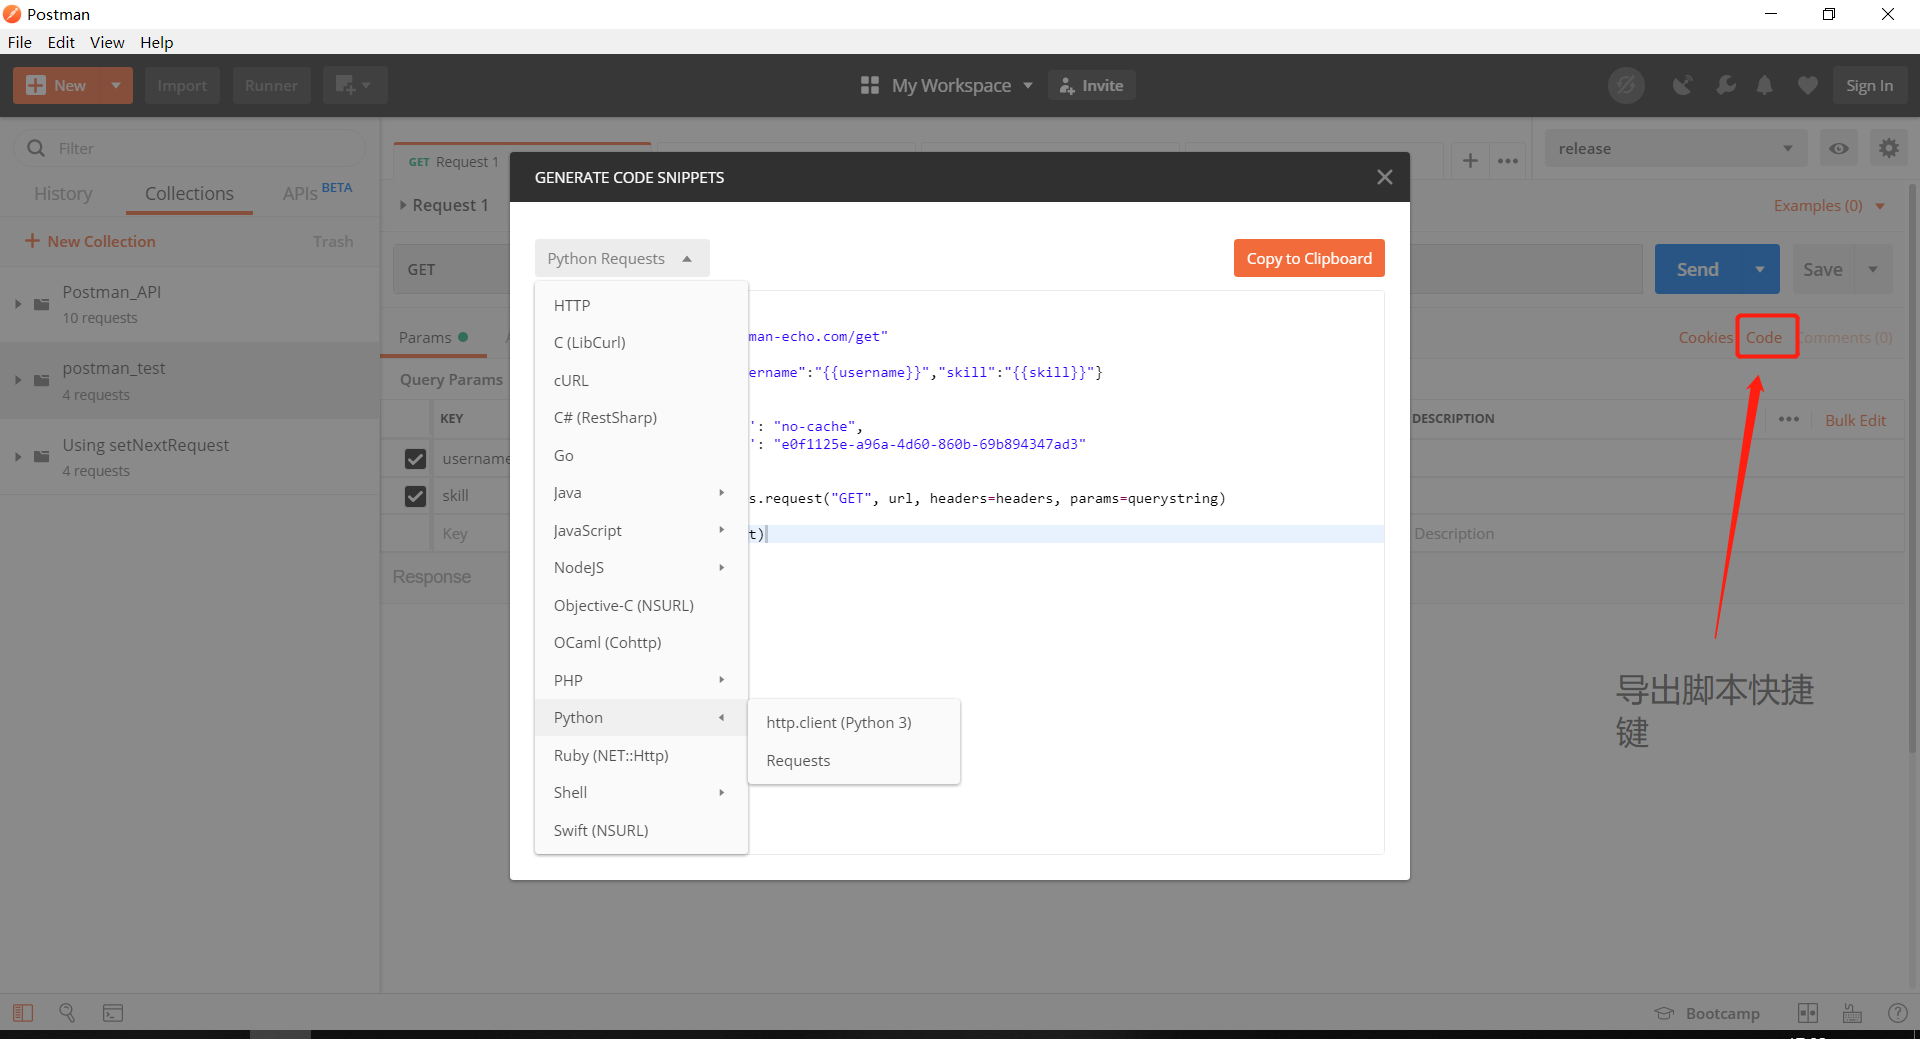The width and height of the screenshot is (1920, 1039).
Task: Open the wrench settings icon
Action: pyautogui.click(x=1725, y=85)
